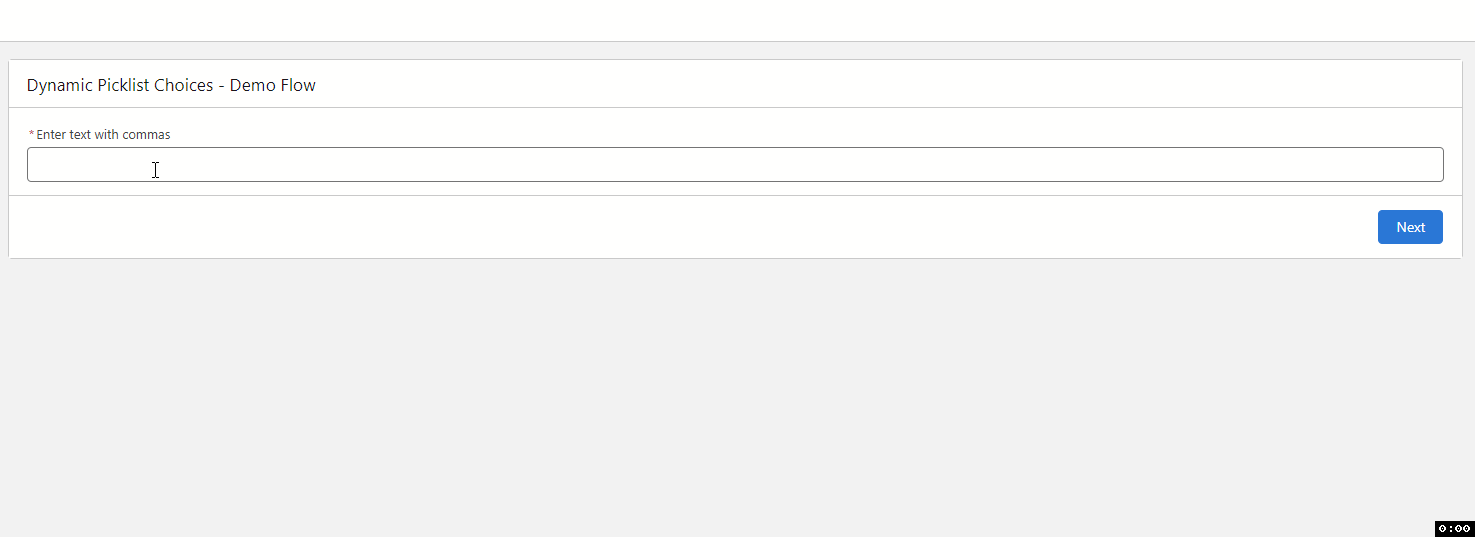Click the card header space right of the title
Image resolution: width=1475 pixels, height=537 pixels.
888,84
